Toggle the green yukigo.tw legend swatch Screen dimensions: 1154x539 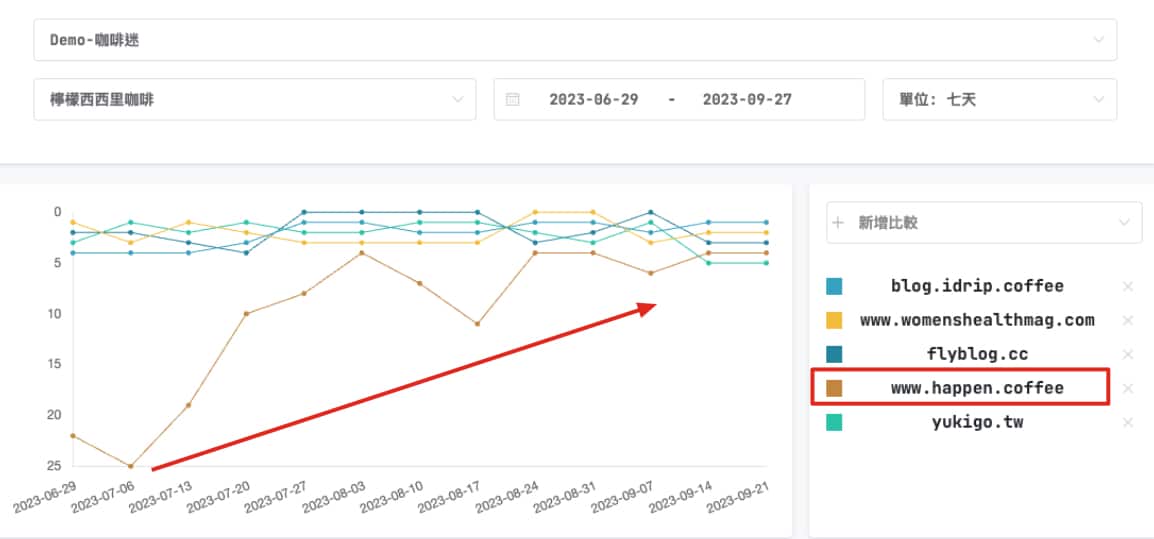click(834, 423)
